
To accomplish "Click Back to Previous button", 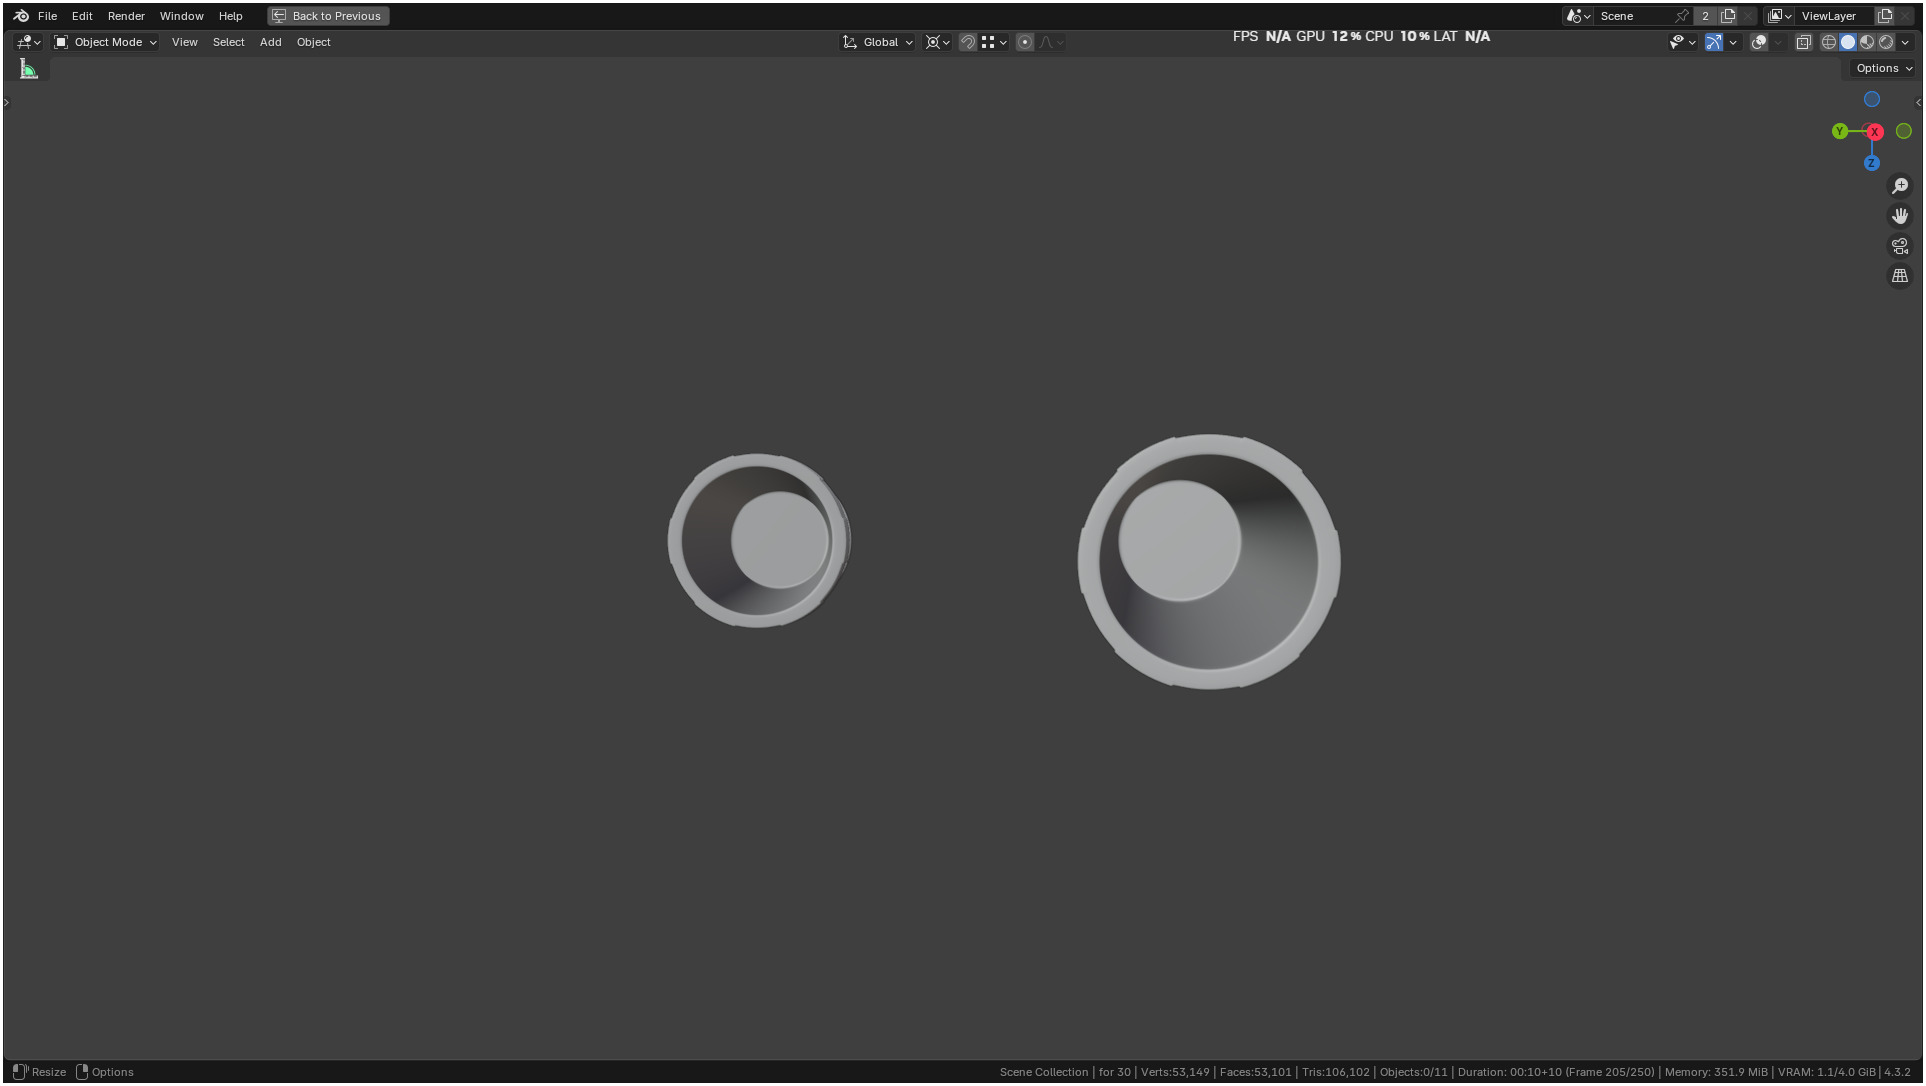I will tap(328, 16).
